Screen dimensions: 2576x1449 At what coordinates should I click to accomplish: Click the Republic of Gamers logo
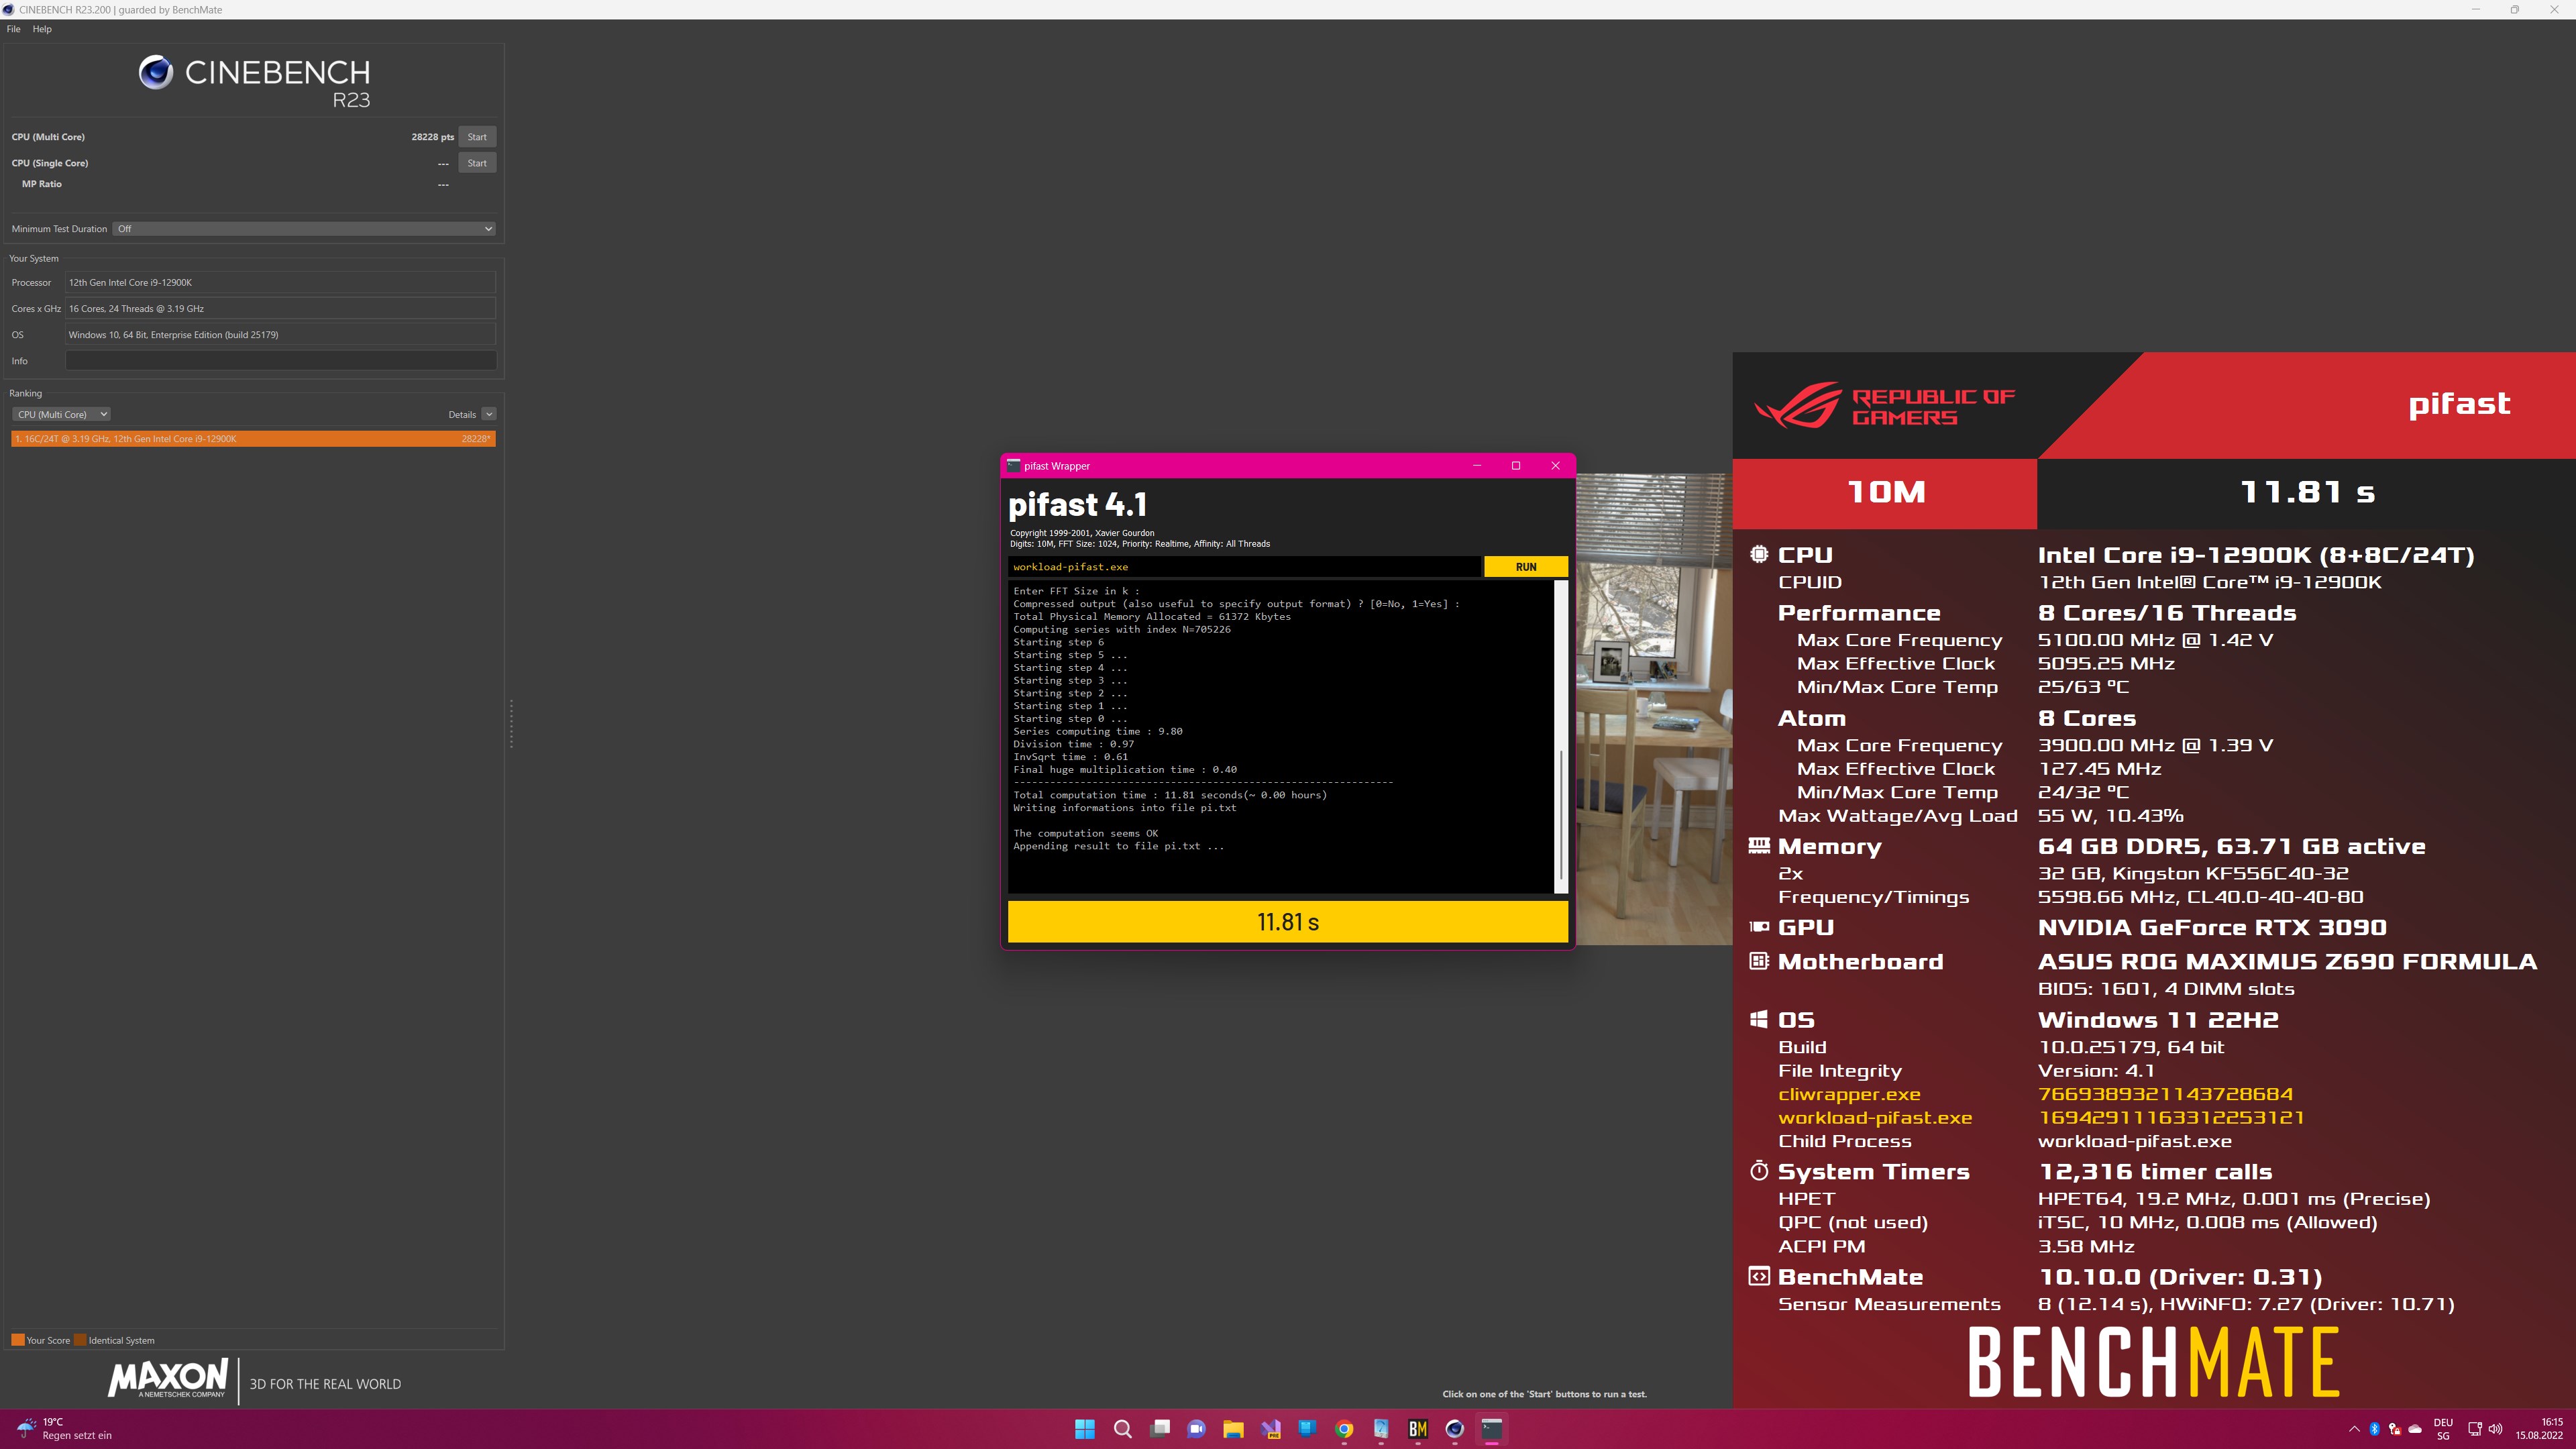1884,406
